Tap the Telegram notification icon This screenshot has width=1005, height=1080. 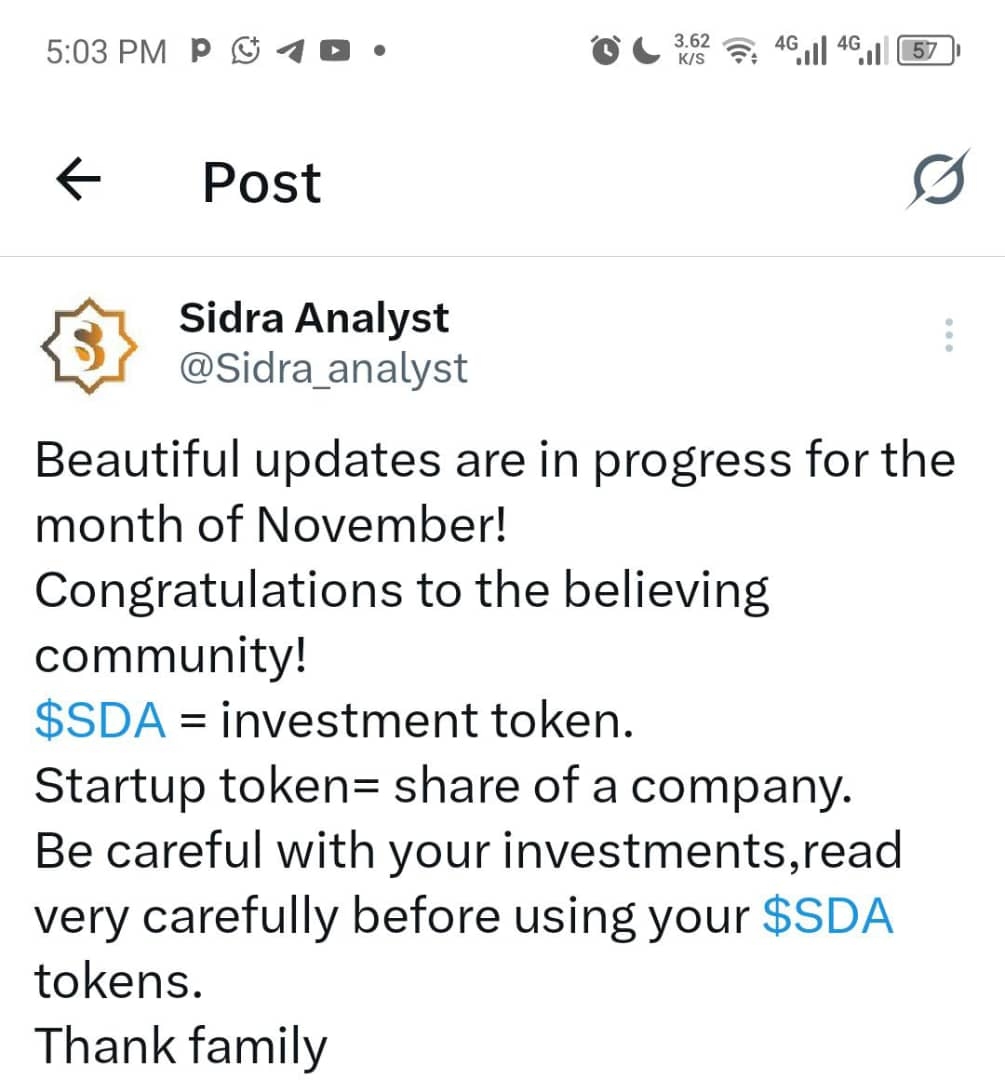289,51
